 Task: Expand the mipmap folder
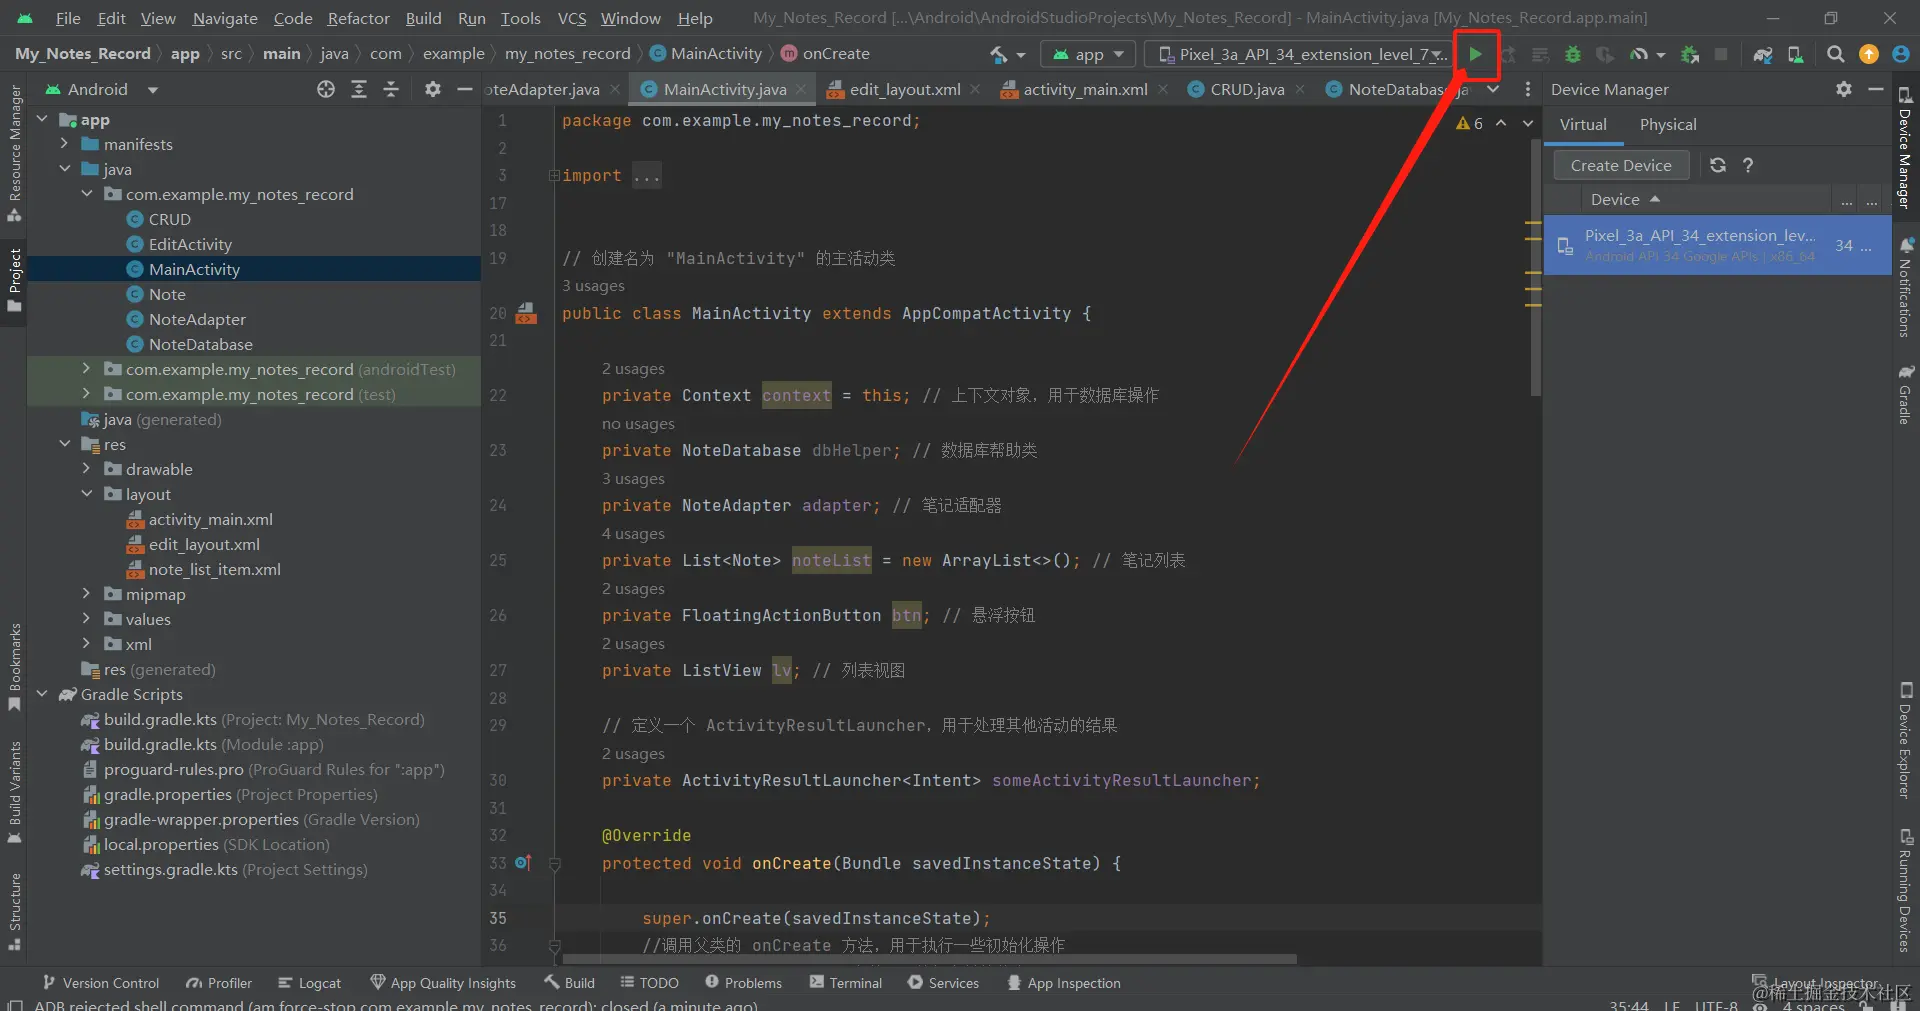click(x=87, y=594)
